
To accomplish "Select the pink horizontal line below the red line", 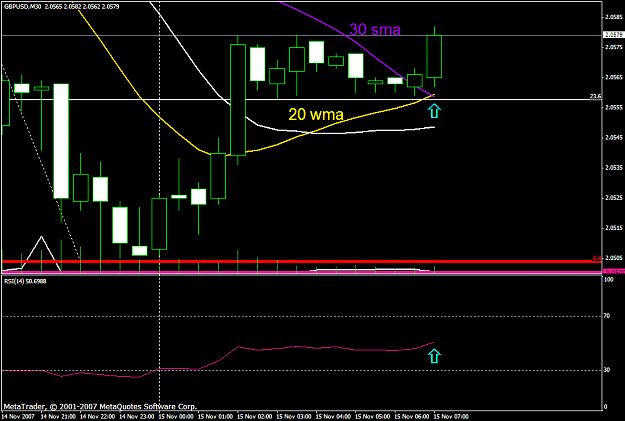I will click(301, 272).
